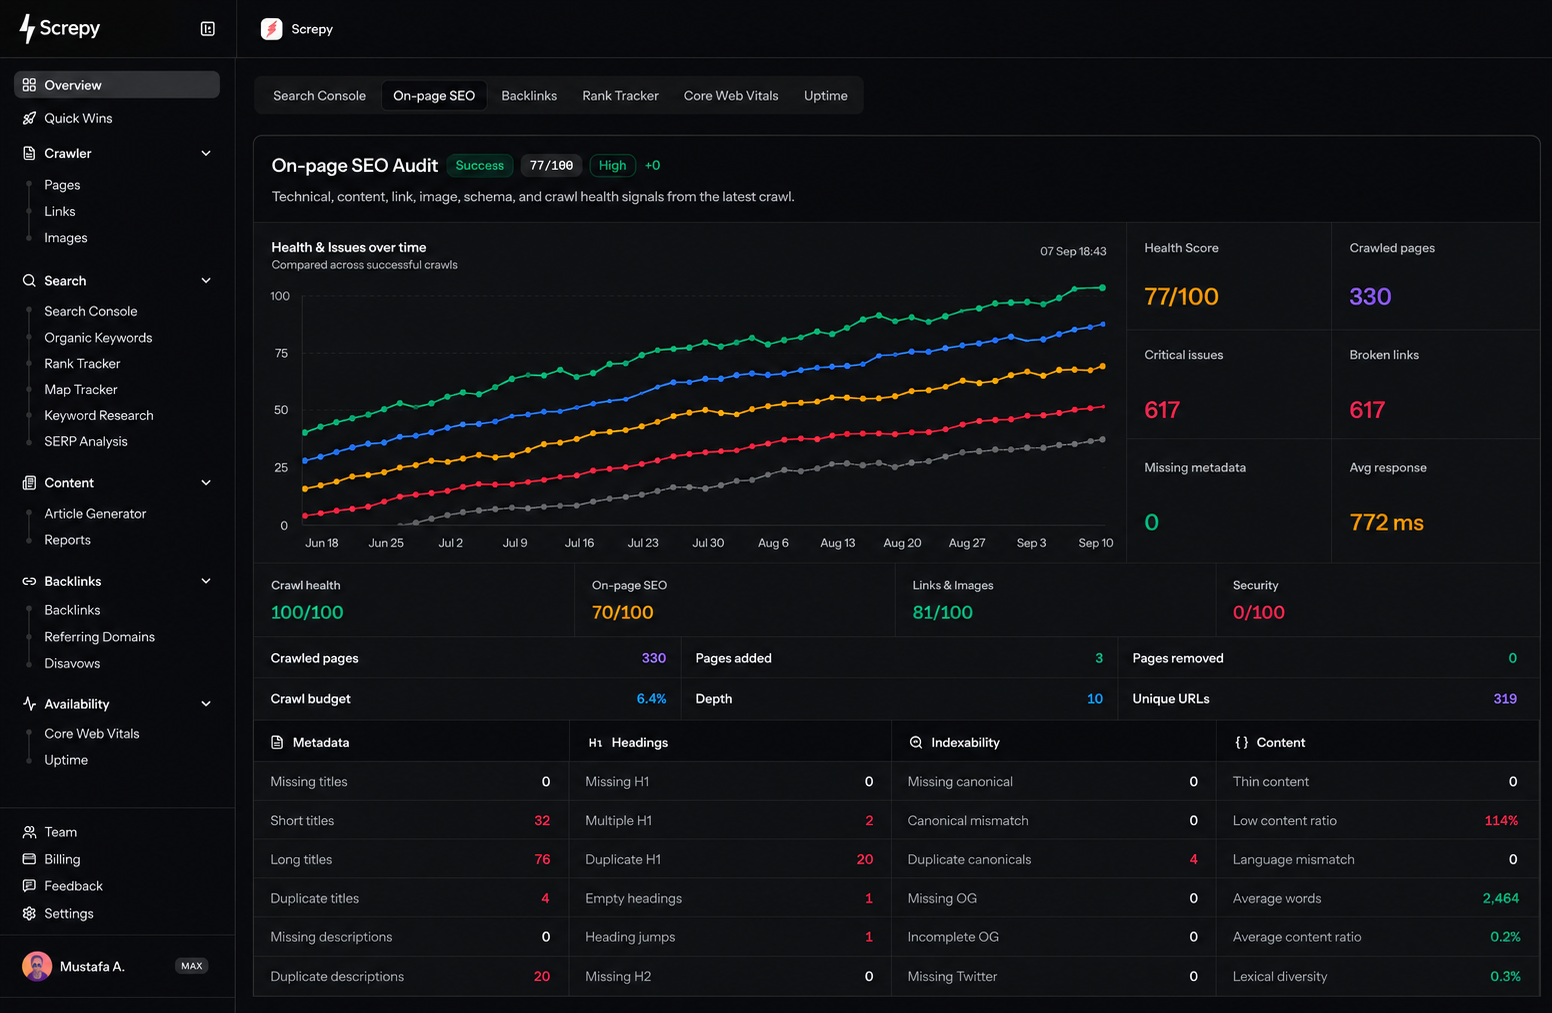Screen dimensions: 1552x1013
Task: Click the Crawl health 100/100 card
Action: coord(413,599)
